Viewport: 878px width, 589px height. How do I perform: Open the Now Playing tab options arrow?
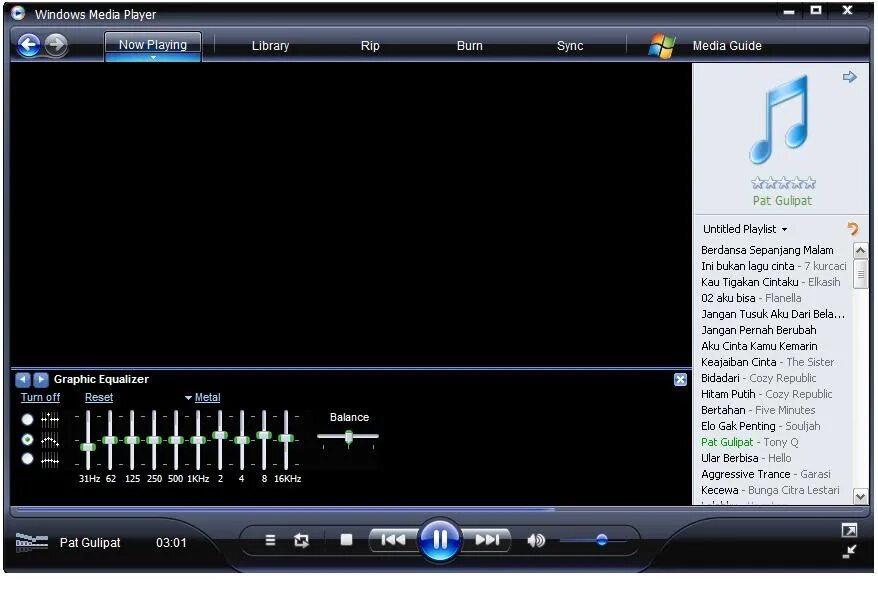[x=153, y=57]
